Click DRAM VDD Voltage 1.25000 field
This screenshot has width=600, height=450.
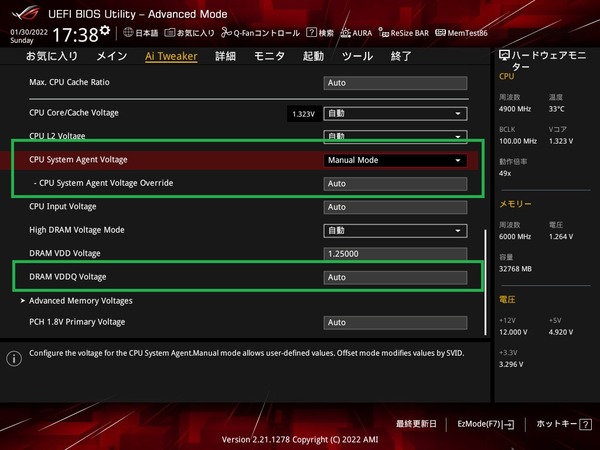[395, 254]
